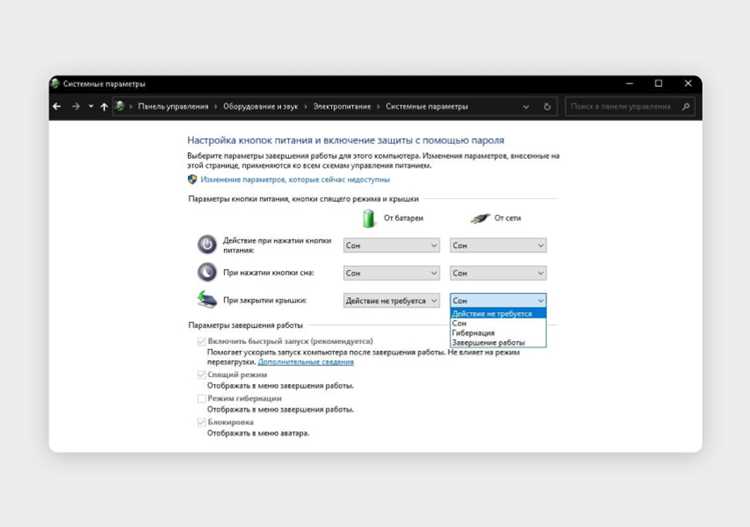Image resolution: width=750 pixels, height=527 pixels.
Task: Open the recent locations dropdown arrow
Action: (x=90, y=106)
